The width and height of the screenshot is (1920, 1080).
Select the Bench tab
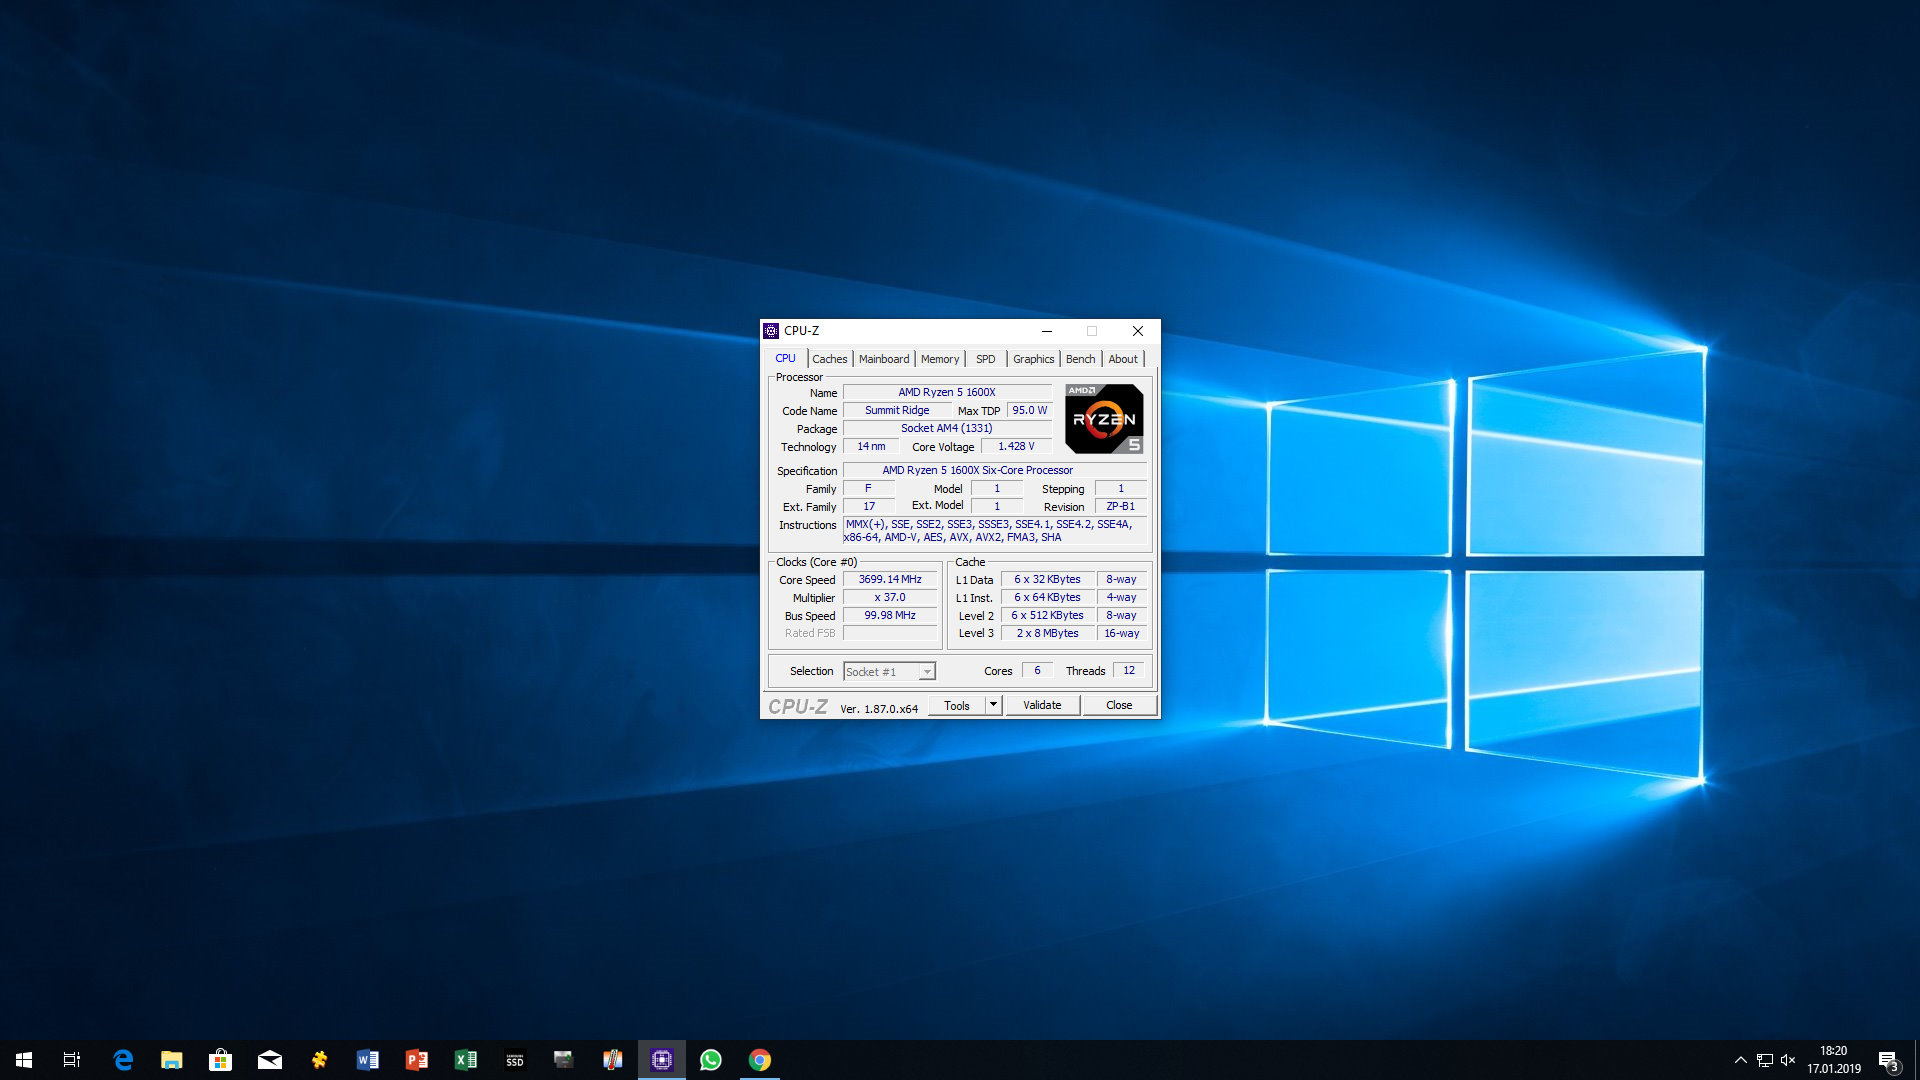(x=1080, y=359)
